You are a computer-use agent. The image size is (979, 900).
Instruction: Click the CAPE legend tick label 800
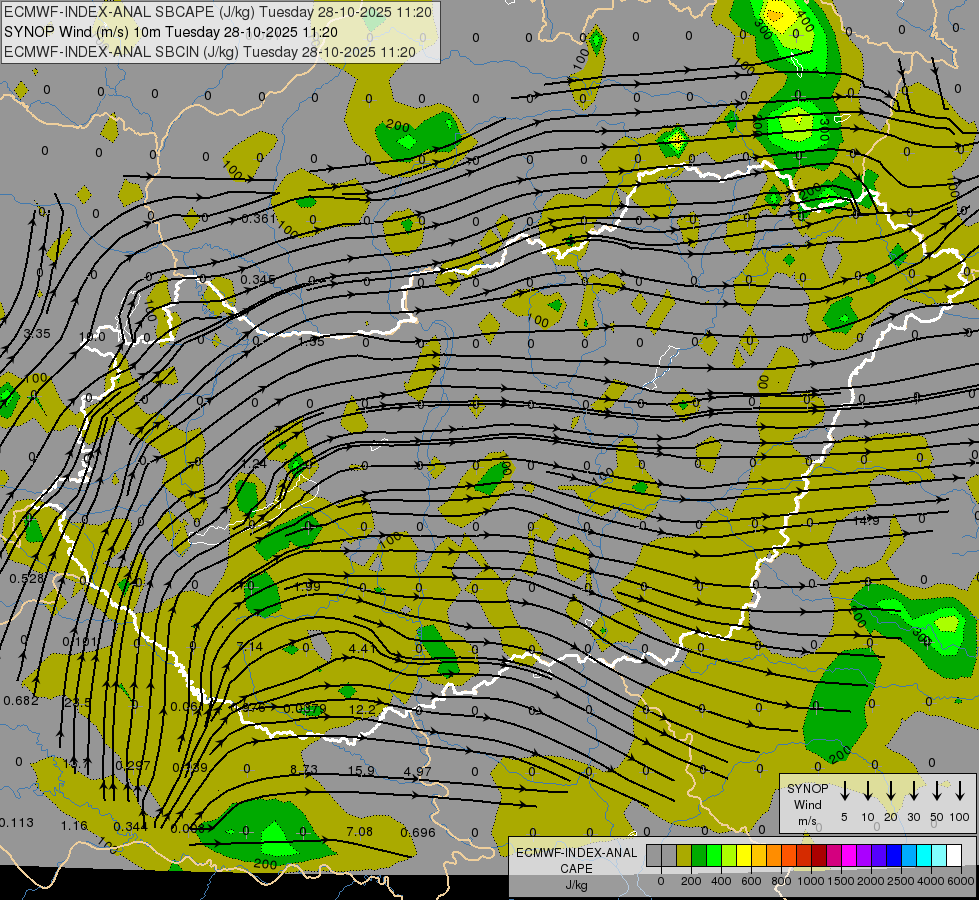pos(781,881)
